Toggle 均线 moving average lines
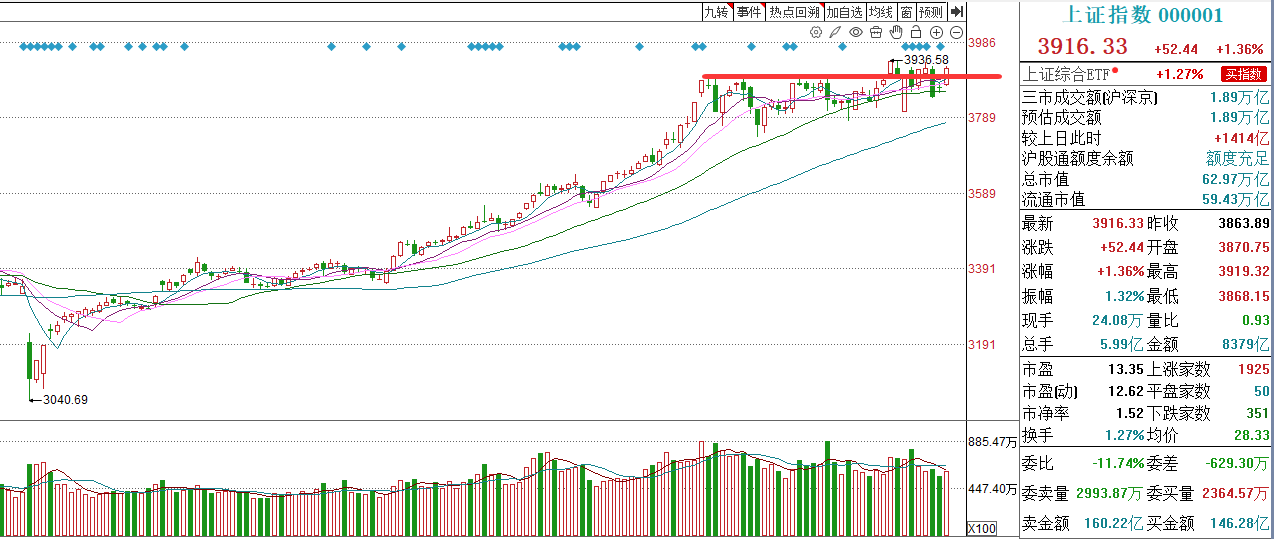The height and width of the screenshot is (539, 1274). click(881, 12)
